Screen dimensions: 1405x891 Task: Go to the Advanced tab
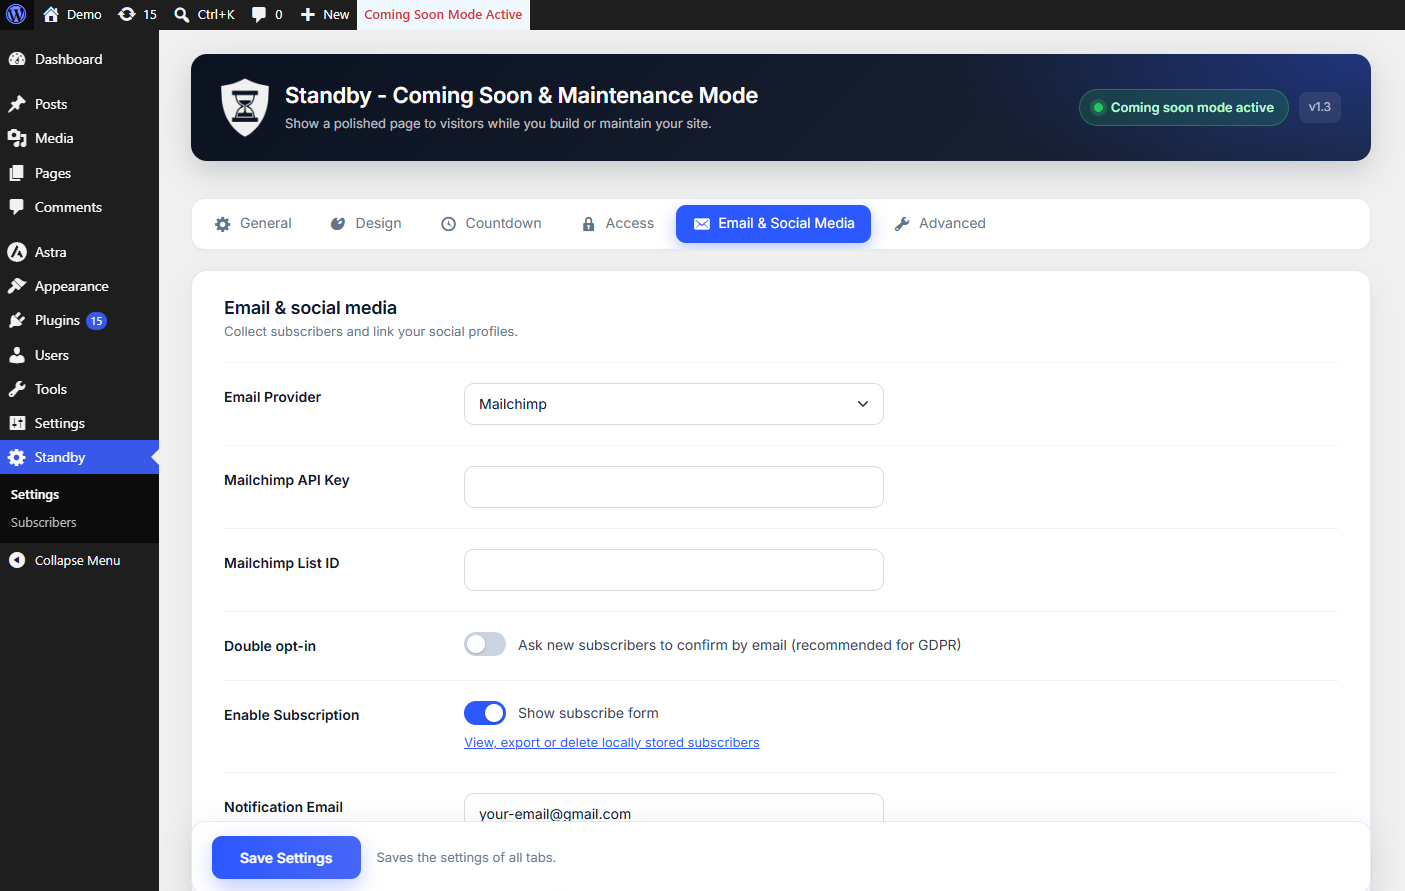[x=940, y=223]
